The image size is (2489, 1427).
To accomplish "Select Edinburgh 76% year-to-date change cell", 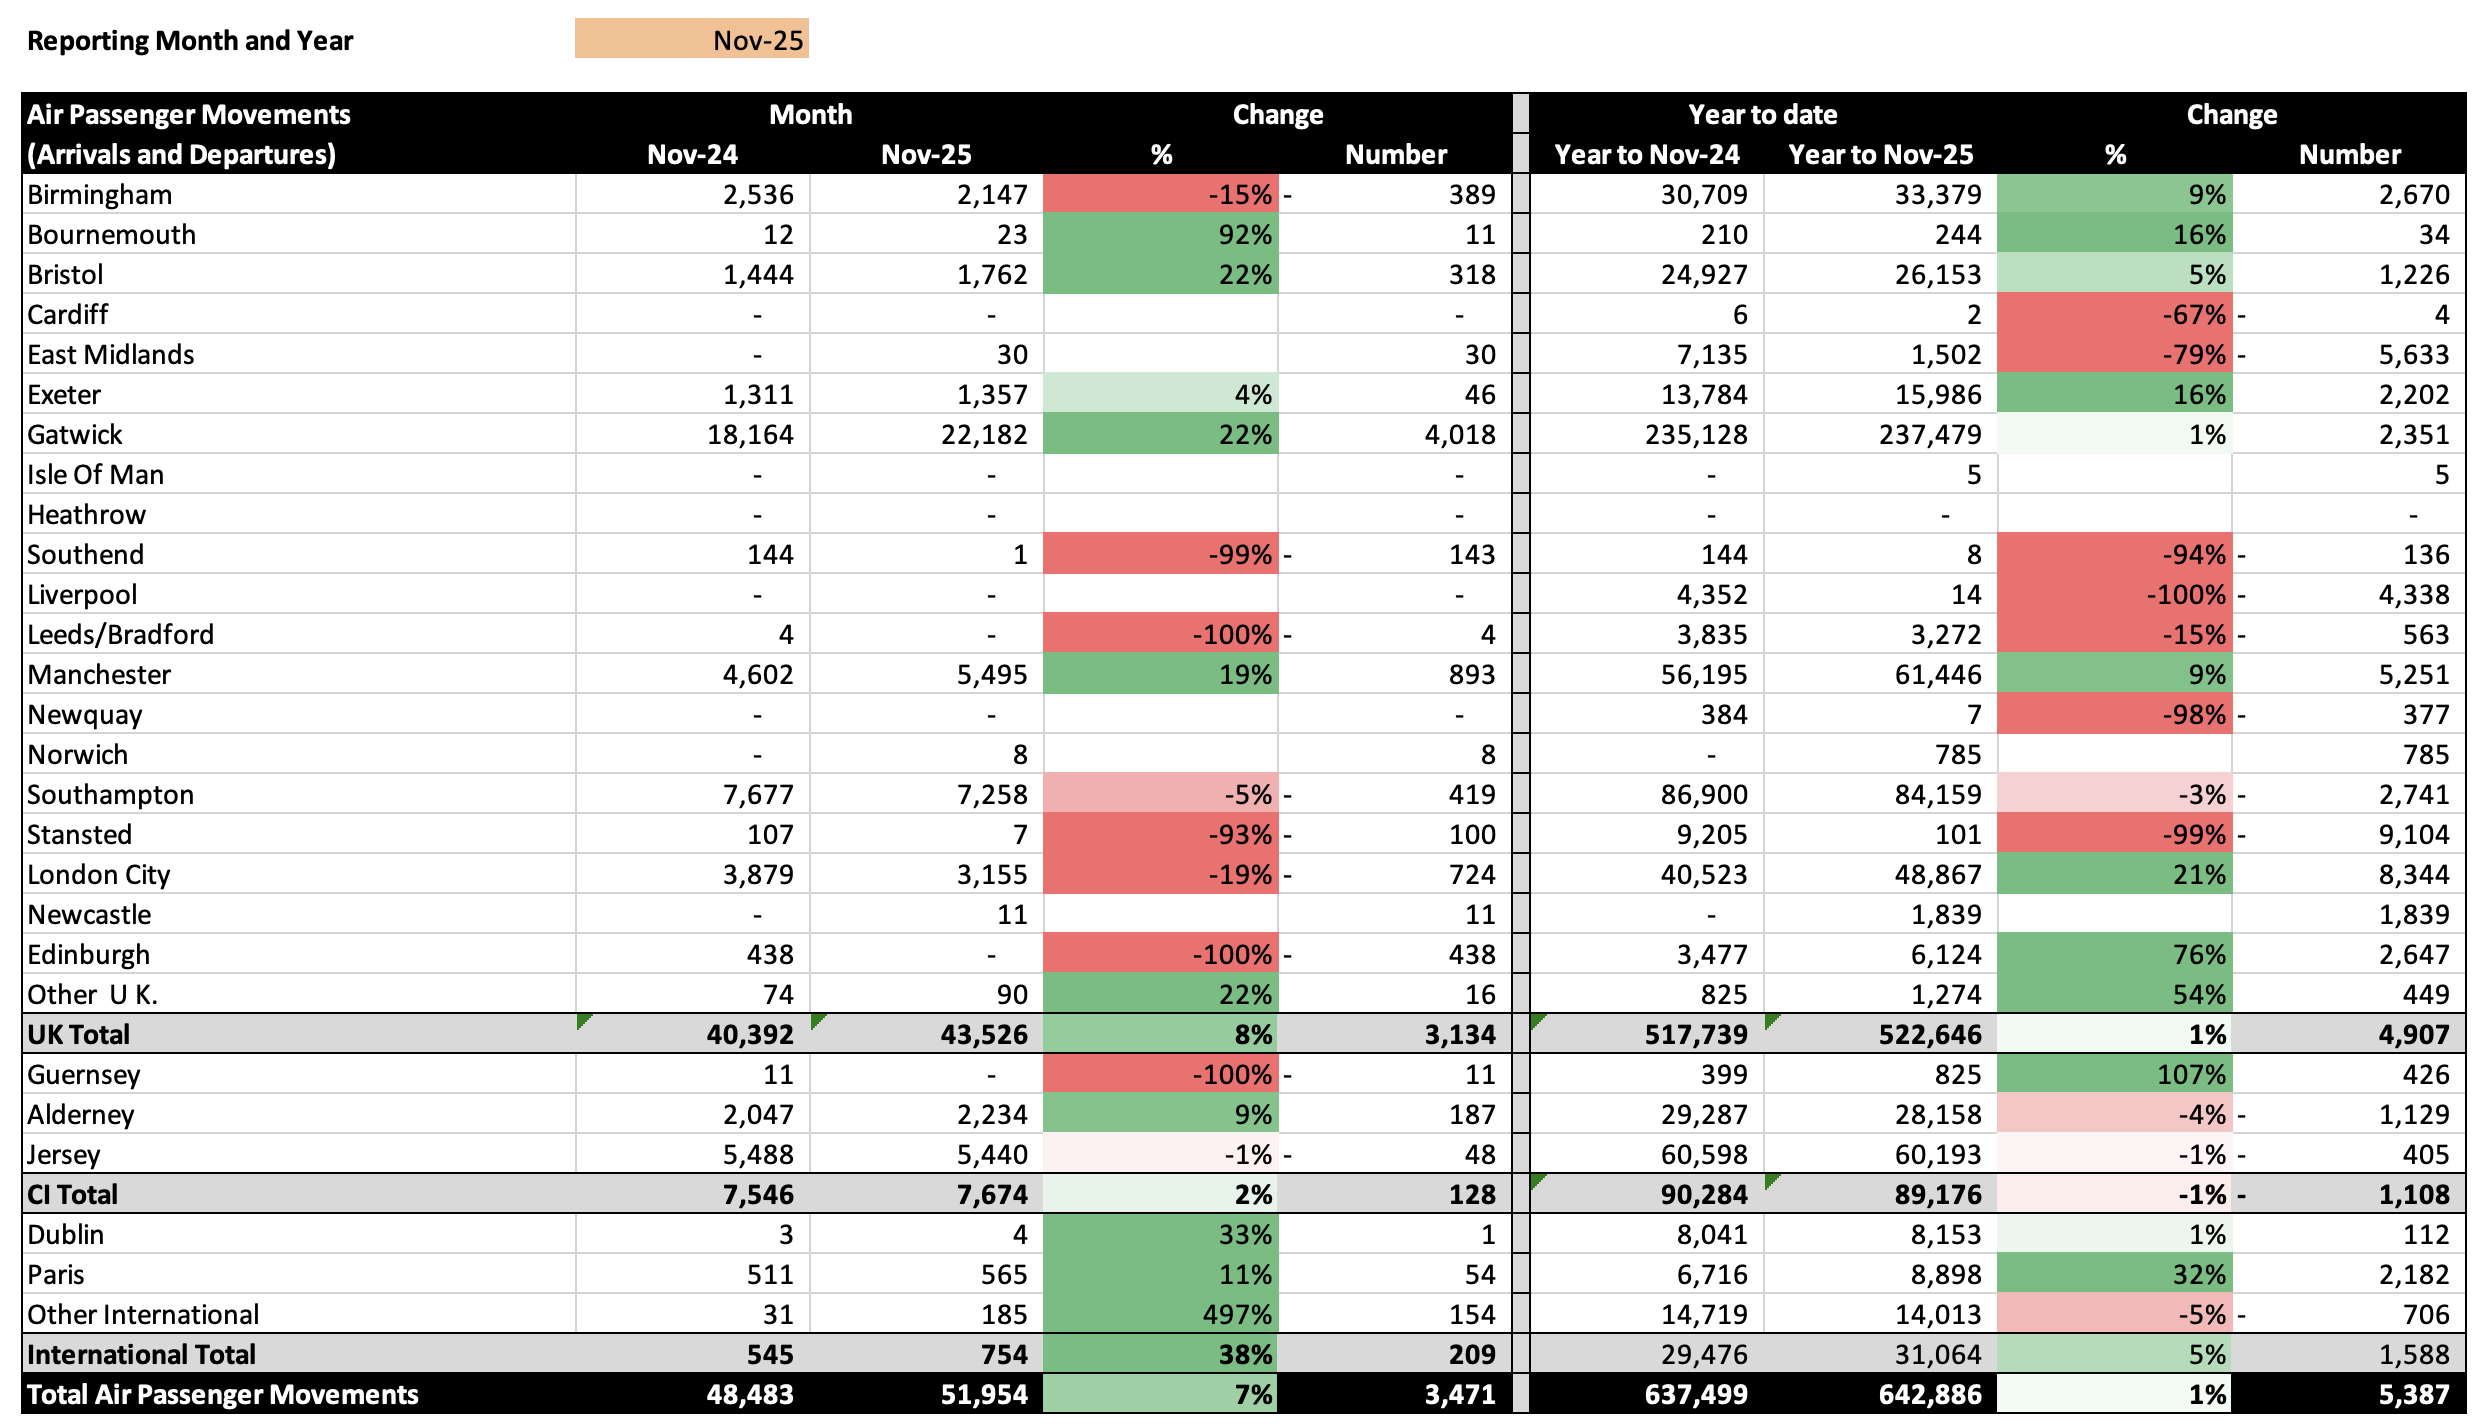I will click(x=2114, y=954).
